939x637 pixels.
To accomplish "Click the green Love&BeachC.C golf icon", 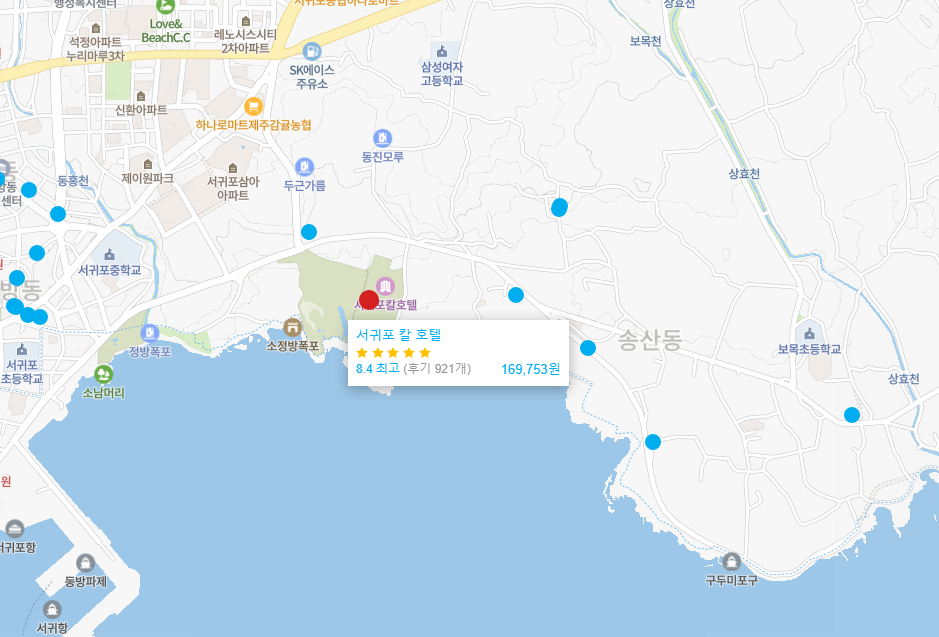I will coord(166,7).
